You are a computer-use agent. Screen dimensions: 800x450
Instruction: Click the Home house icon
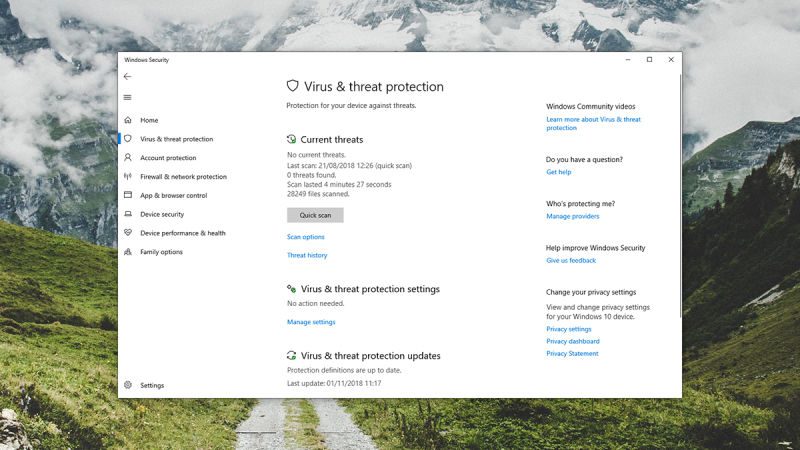pos(128,120)
